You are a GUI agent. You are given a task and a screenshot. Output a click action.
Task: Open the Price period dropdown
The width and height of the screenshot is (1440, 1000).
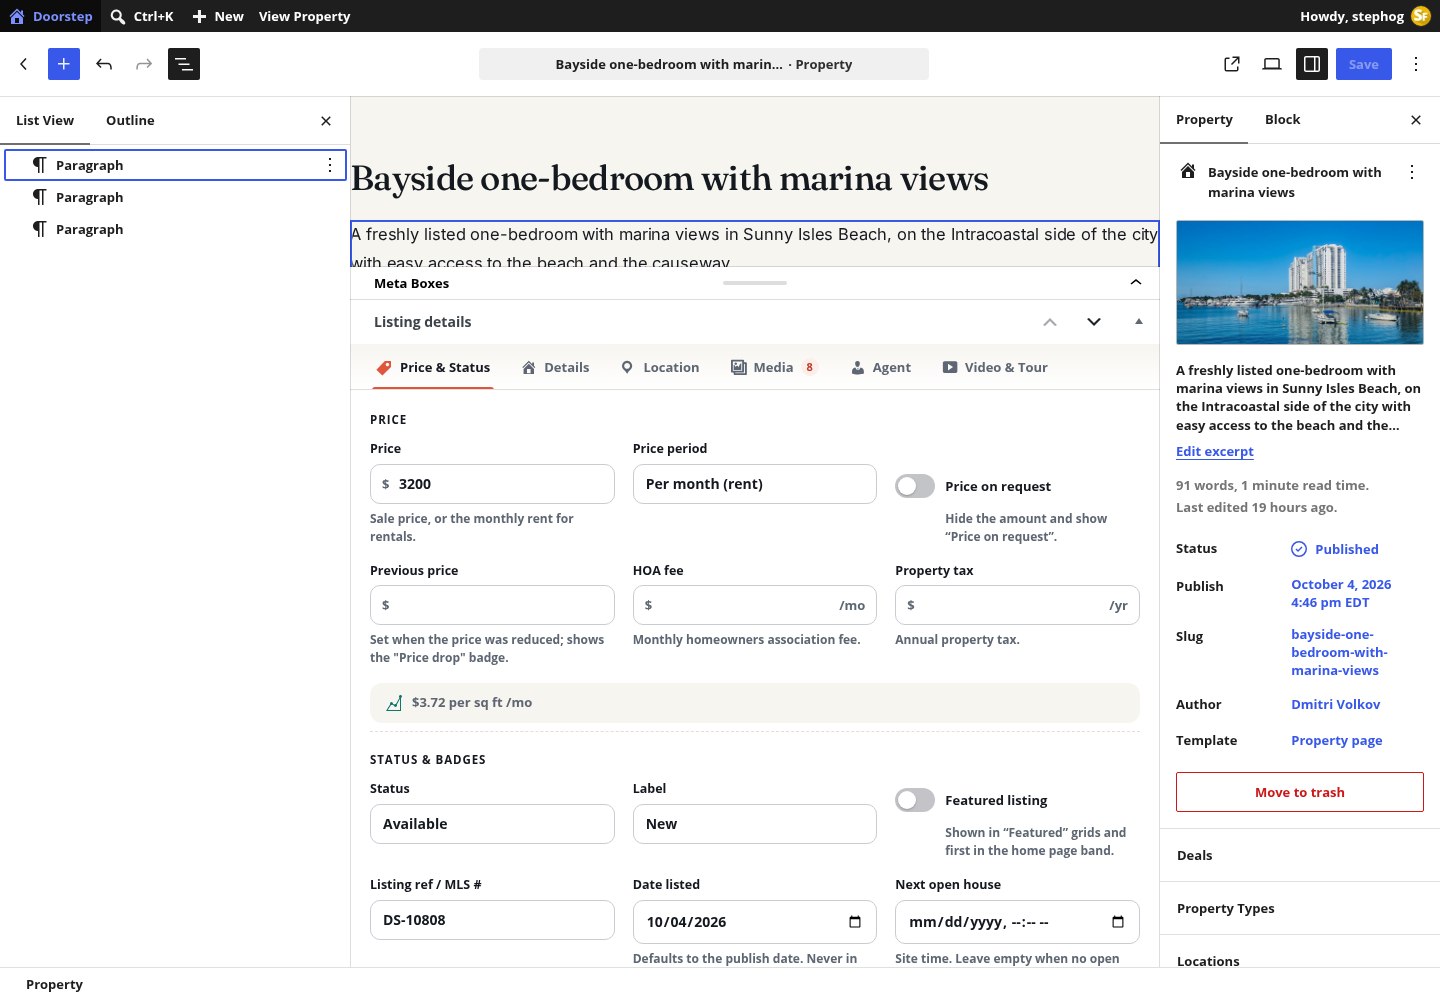(755, 484)
